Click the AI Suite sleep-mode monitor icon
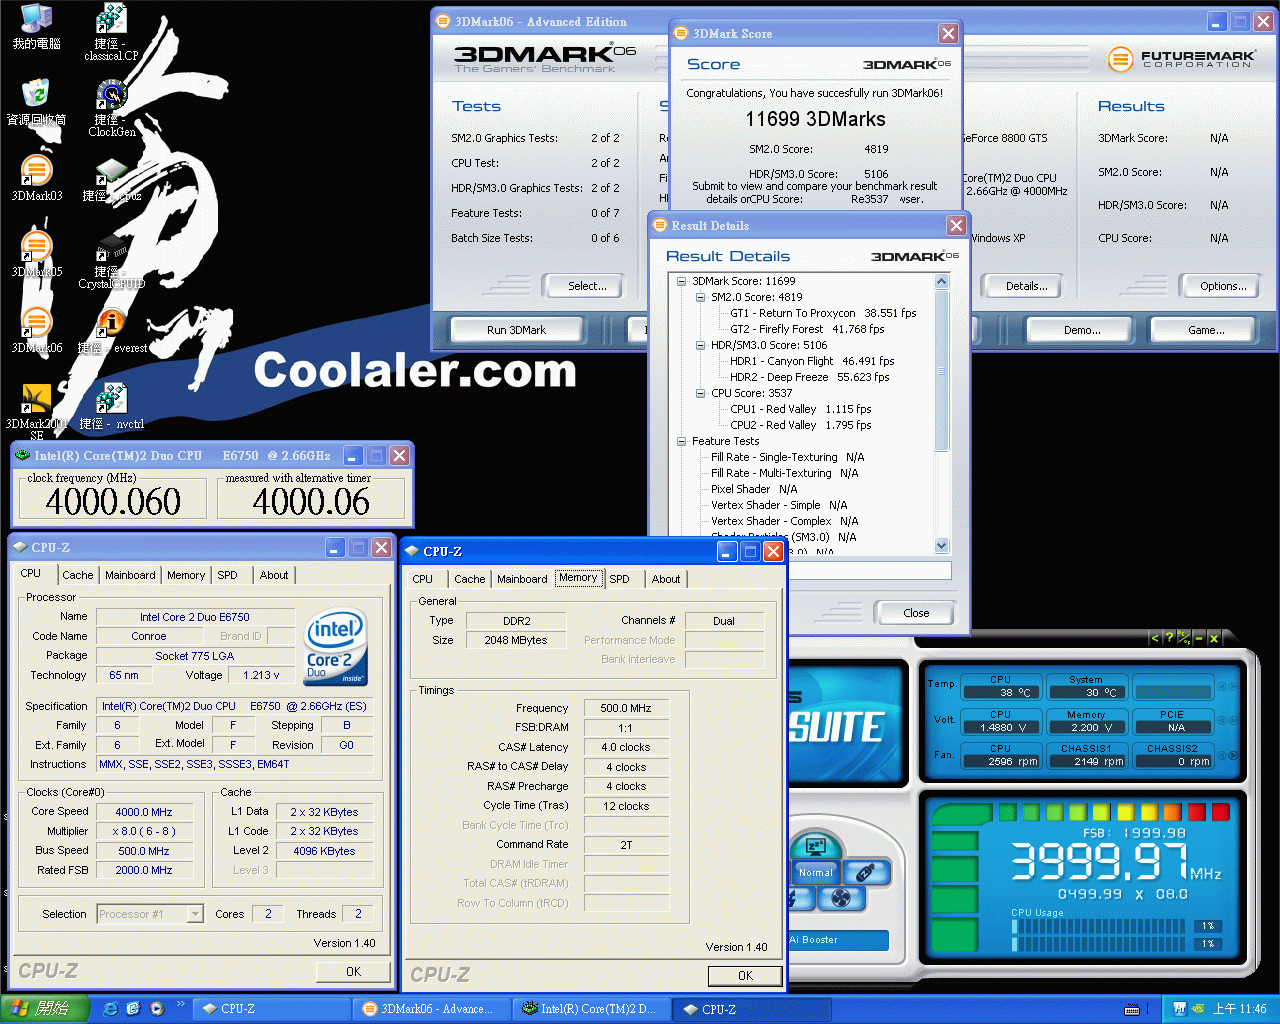 click(x=815, y=846)
